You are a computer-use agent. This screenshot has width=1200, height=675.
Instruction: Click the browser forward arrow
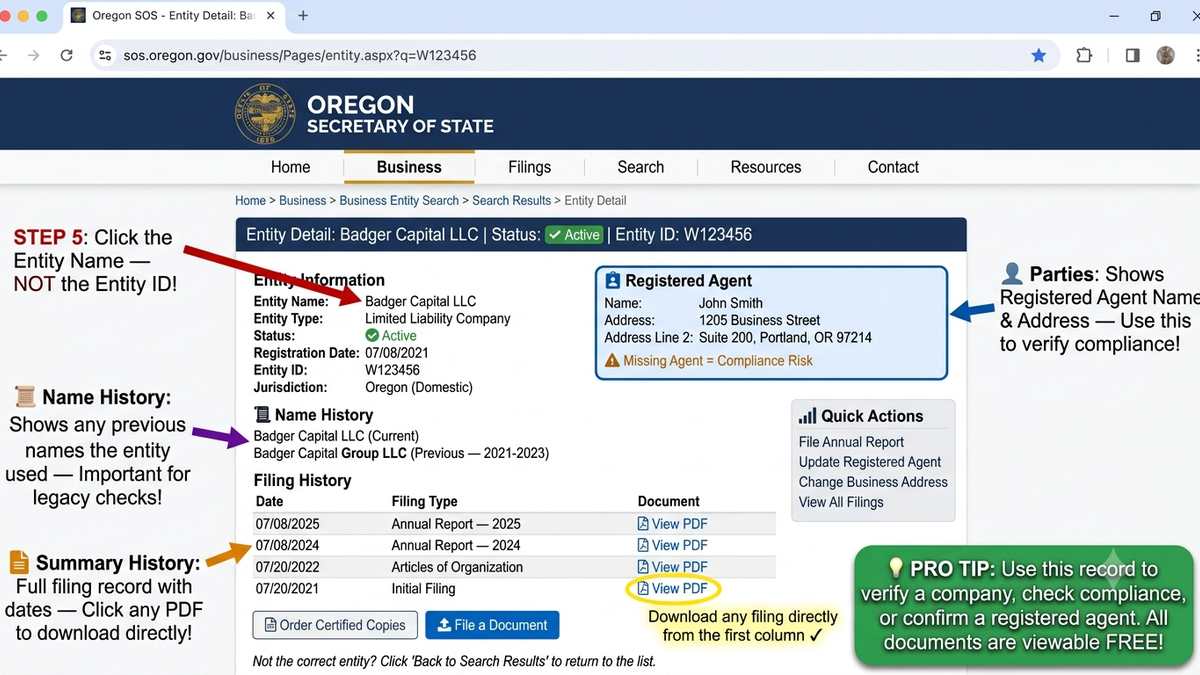(x=34, y=55)
